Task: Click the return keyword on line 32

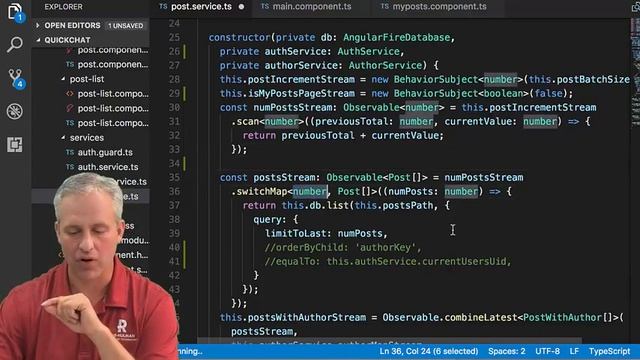Action: tap(259, 136)
